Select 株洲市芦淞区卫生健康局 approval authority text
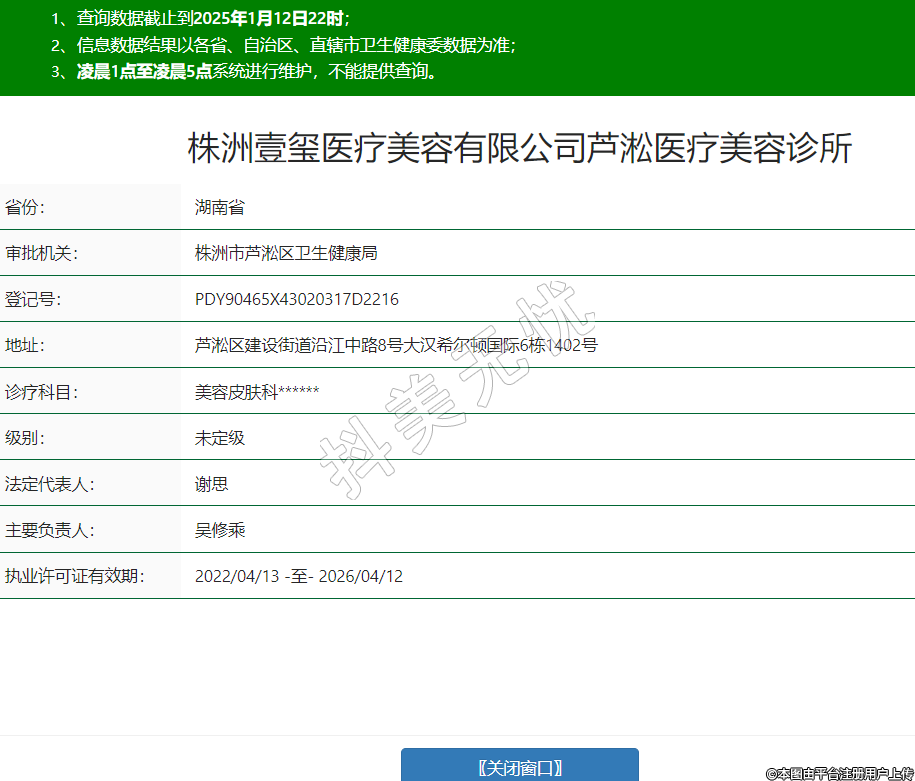The image size is (915, 781). click(286, 254)
